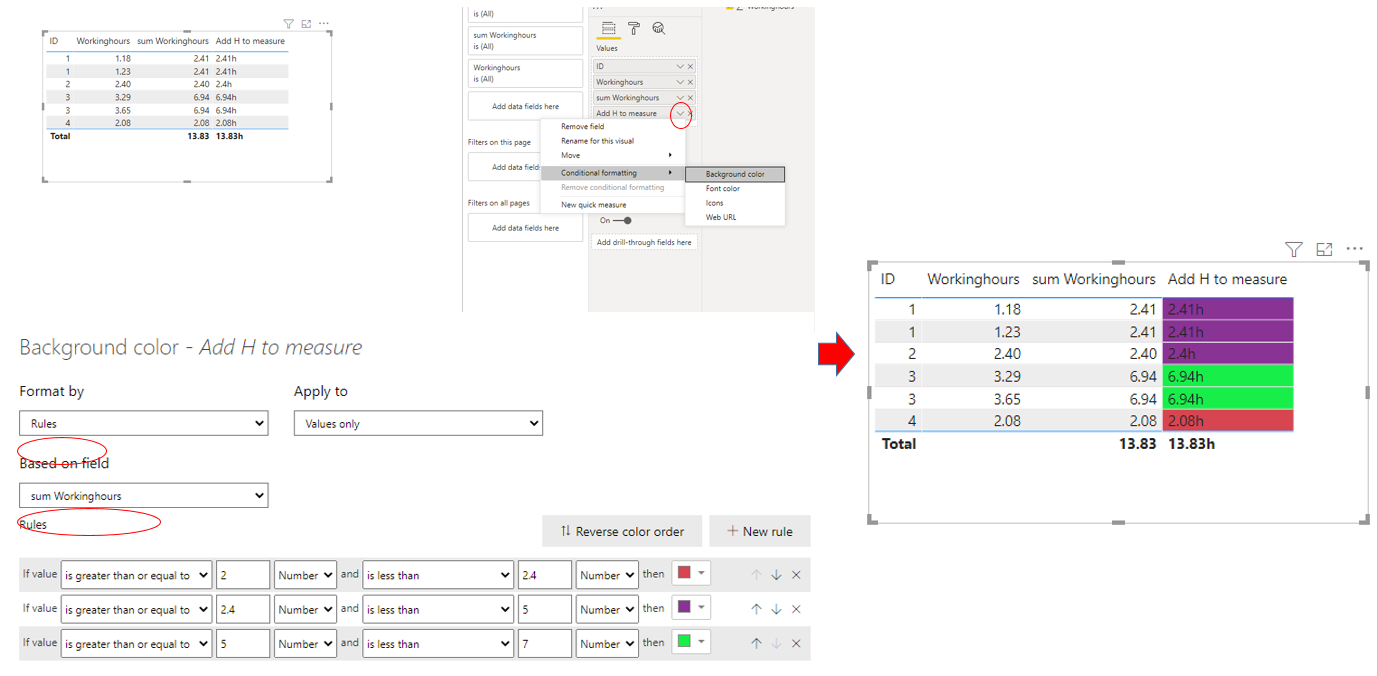Click Add data fields here under all pages
The width and height of the screenshot is (1378, 676).
tap(526, 228)
